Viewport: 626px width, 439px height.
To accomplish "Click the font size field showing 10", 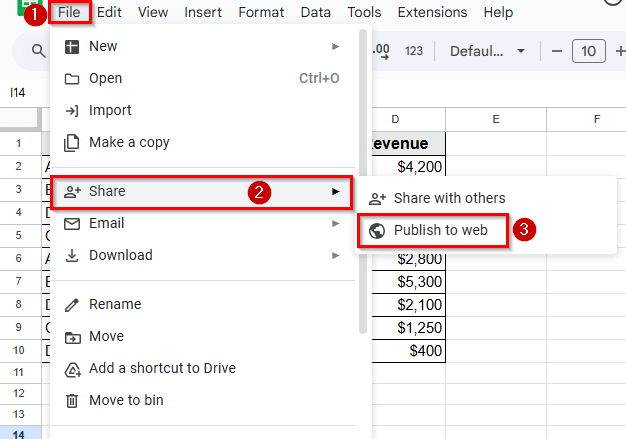I will 590,51.
